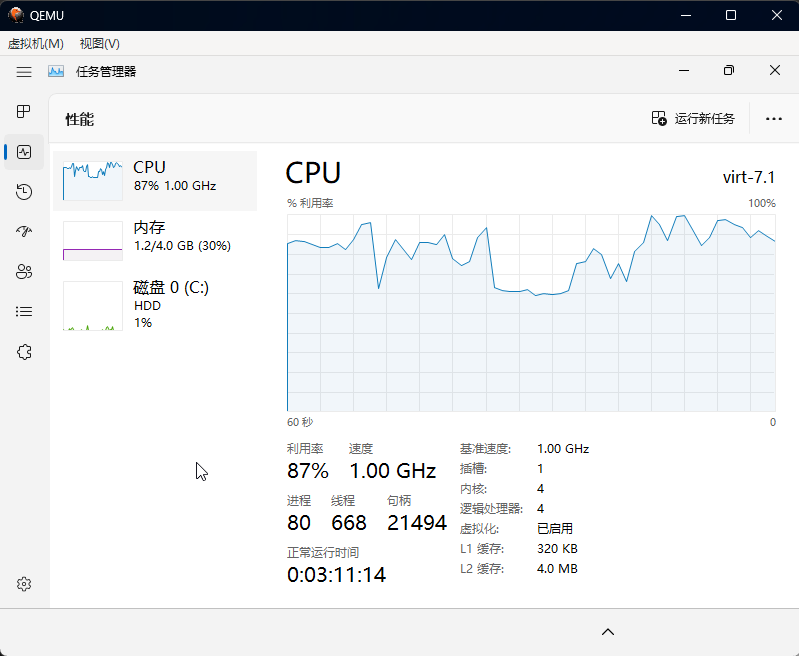Open the App history sidebar icon
The image size is (799, 656).
click(x=25, y=192)
